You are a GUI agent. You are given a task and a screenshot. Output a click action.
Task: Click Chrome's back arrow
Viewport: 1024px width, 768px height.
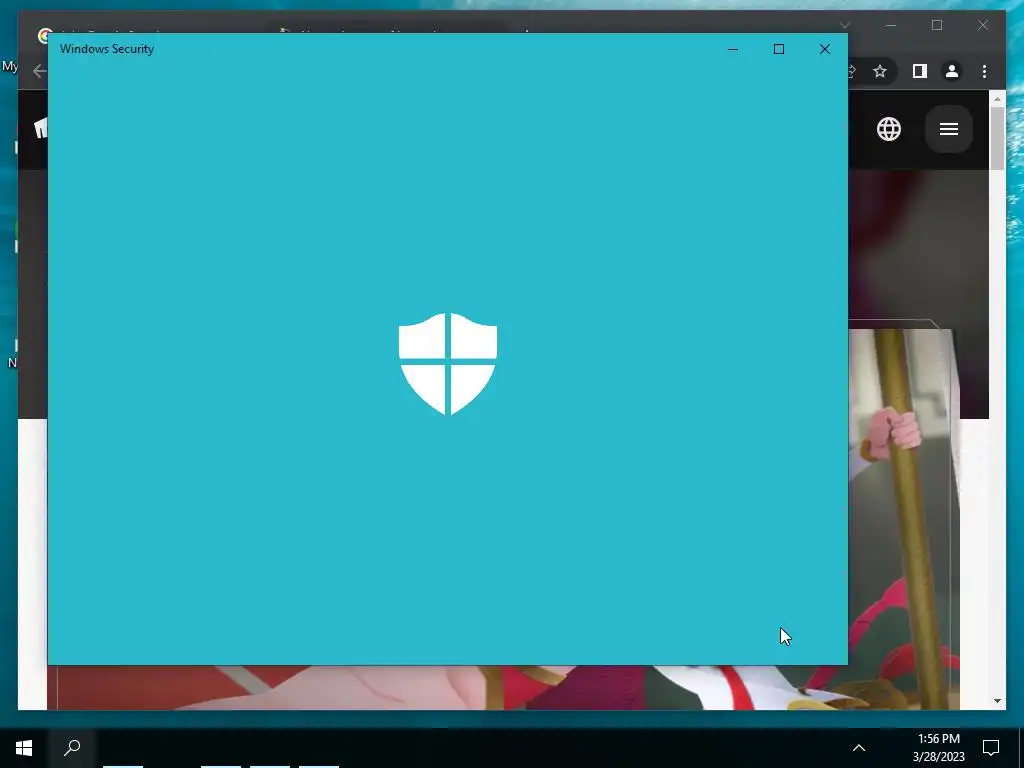39,71
